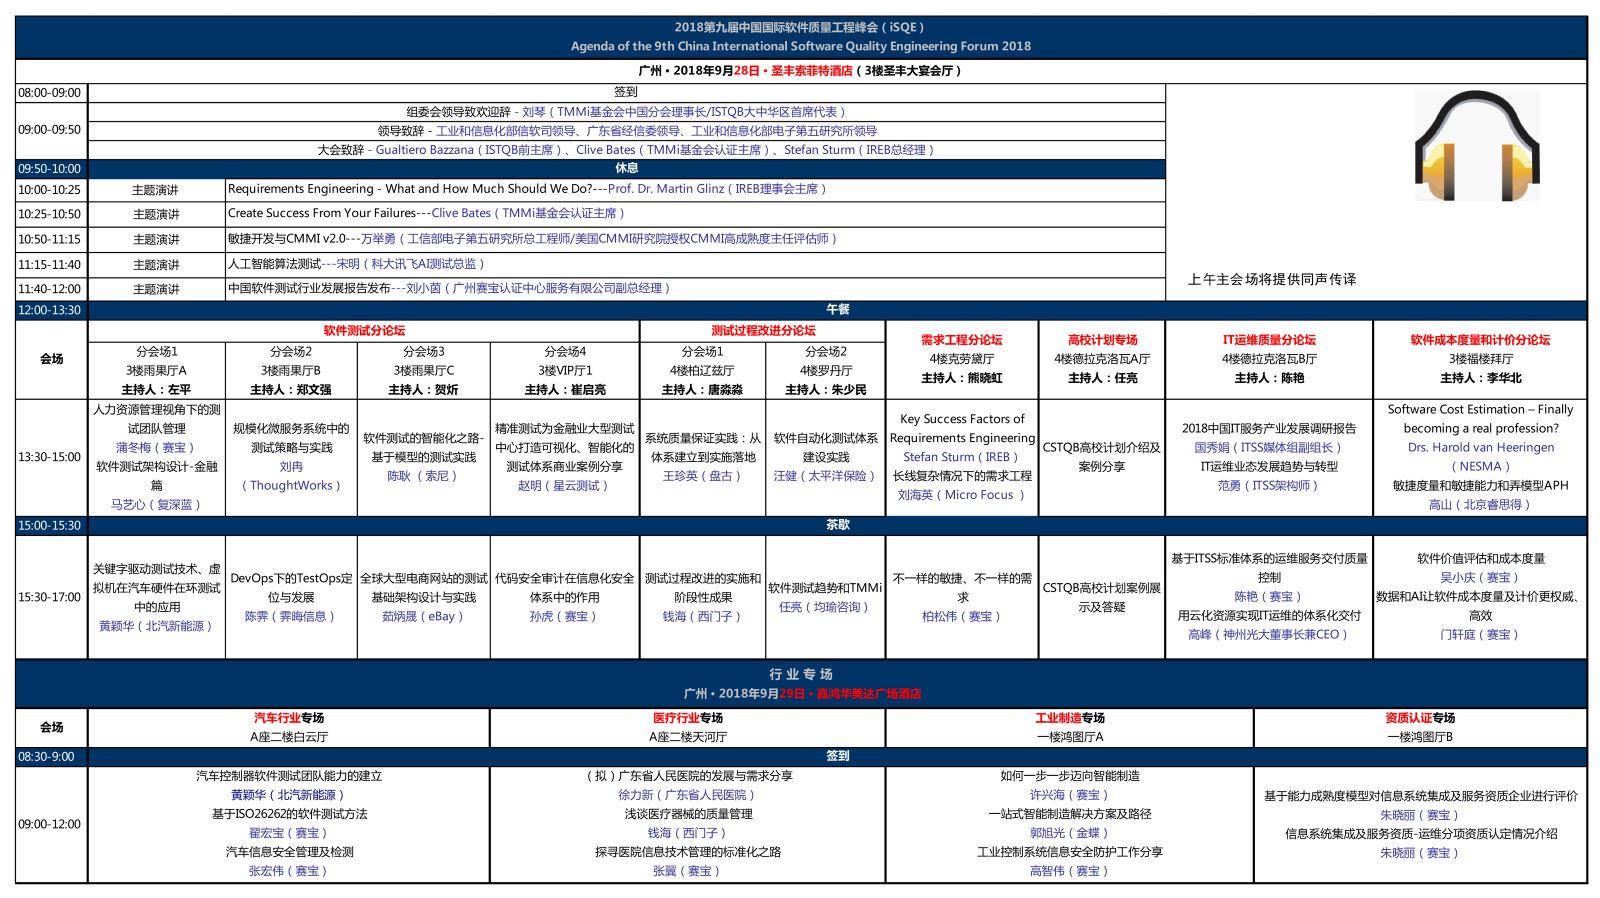Click the 13:30-15:00 time cell

[51, 458]
